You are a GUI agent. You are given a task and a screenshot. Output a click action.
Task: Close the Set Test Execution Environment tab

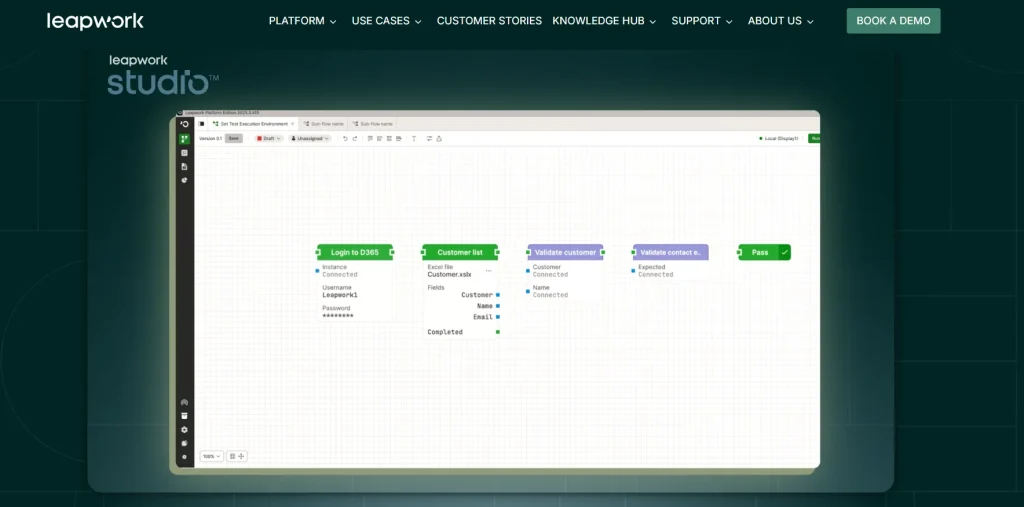[x=293, y=123]
